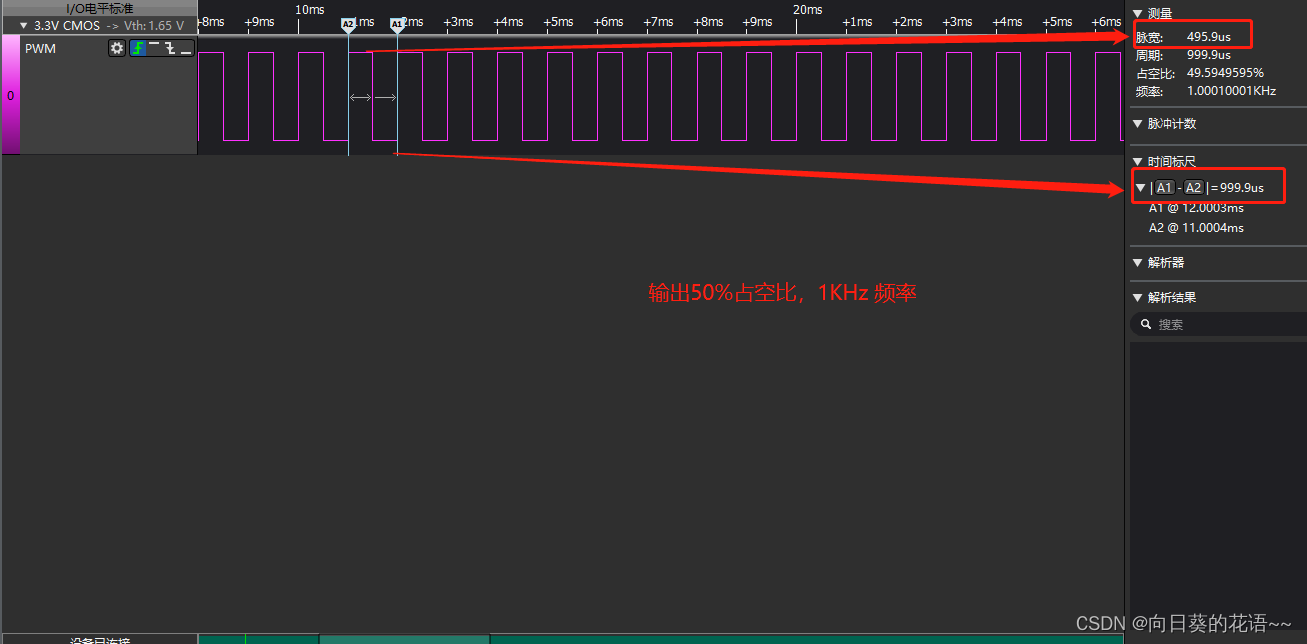Enable the low level trigger mode
Viewport: 1307px width, 644px height.
point(186,48)
